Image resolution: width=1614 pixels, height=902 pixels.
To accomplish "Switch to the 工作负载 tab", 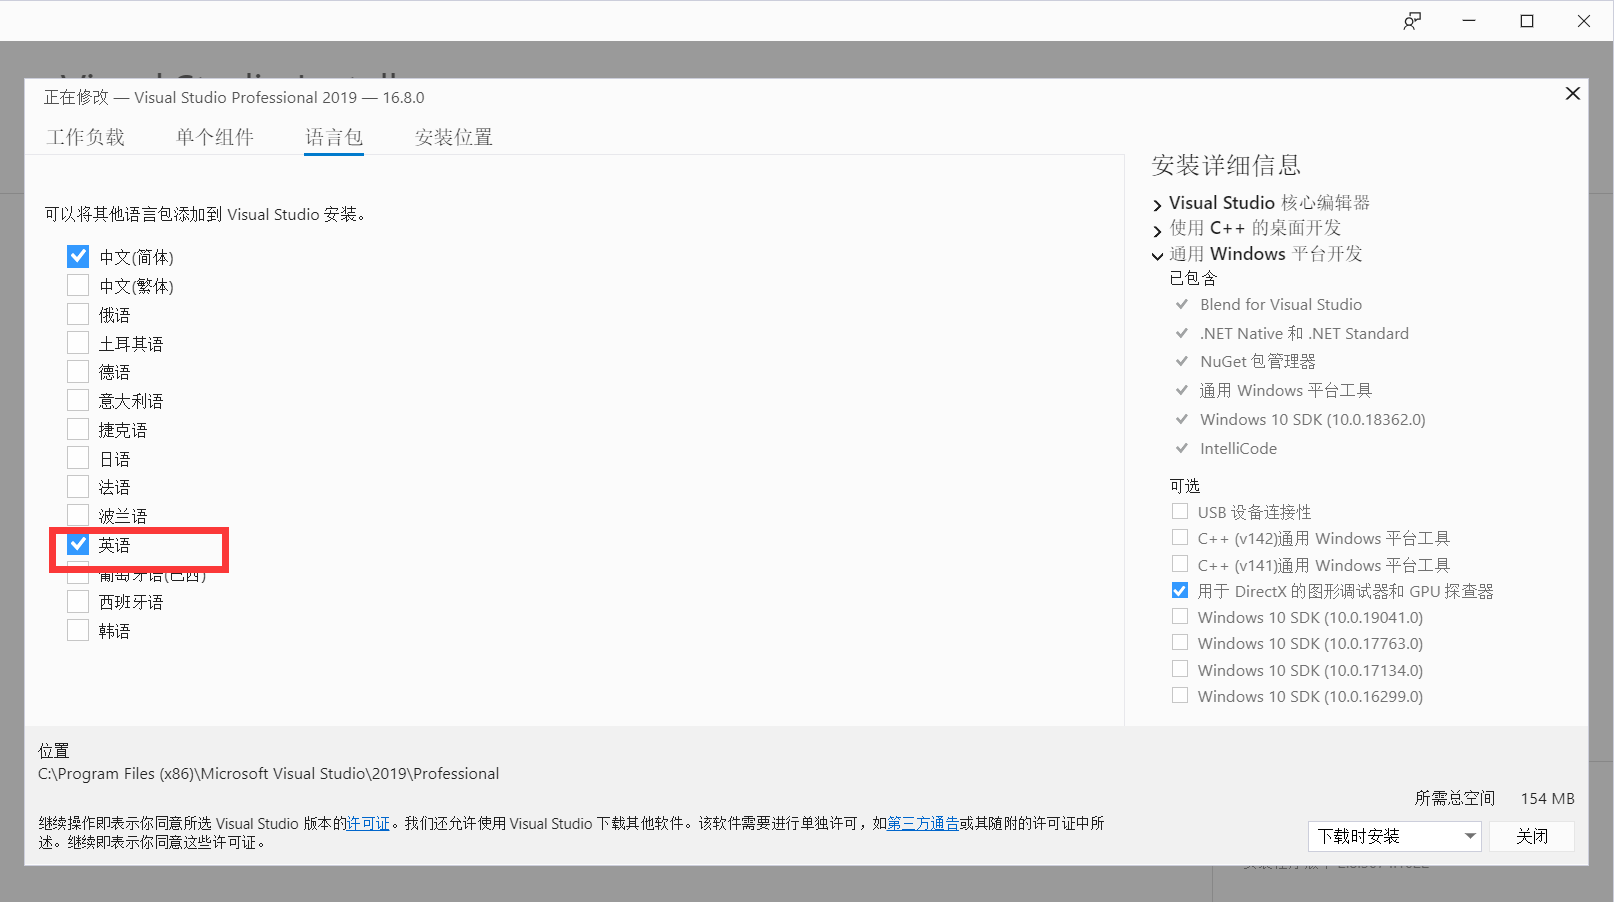I will [x=86, y=137].
